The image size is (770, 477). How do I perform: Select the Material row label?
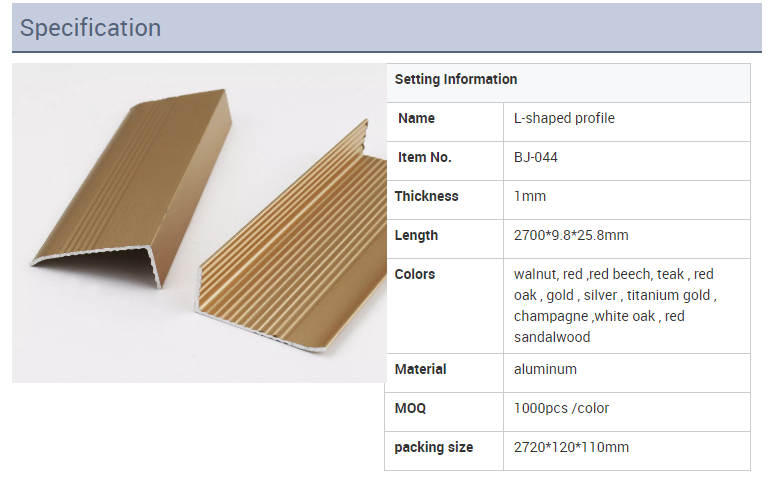pos(420,369)
